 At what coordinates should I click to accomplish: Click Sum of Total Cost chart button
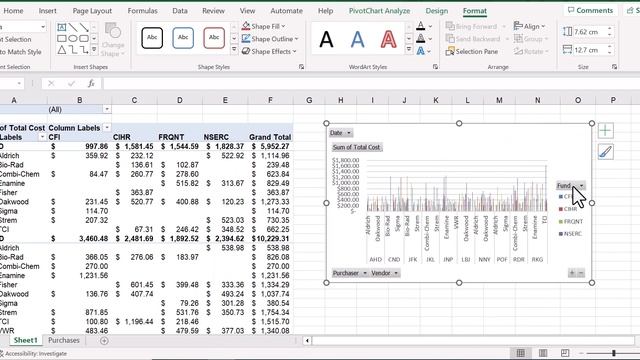point(356,147)
